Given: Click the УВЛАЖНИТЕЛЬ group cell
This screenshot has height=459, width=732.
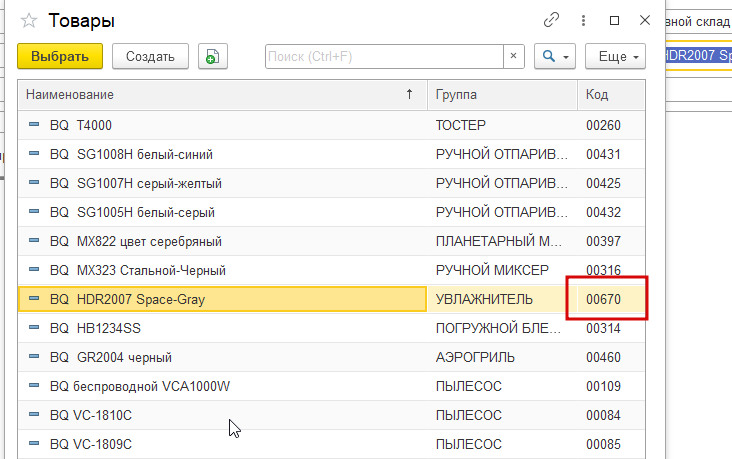Looking at the screenshot, I should coord(502,299).
